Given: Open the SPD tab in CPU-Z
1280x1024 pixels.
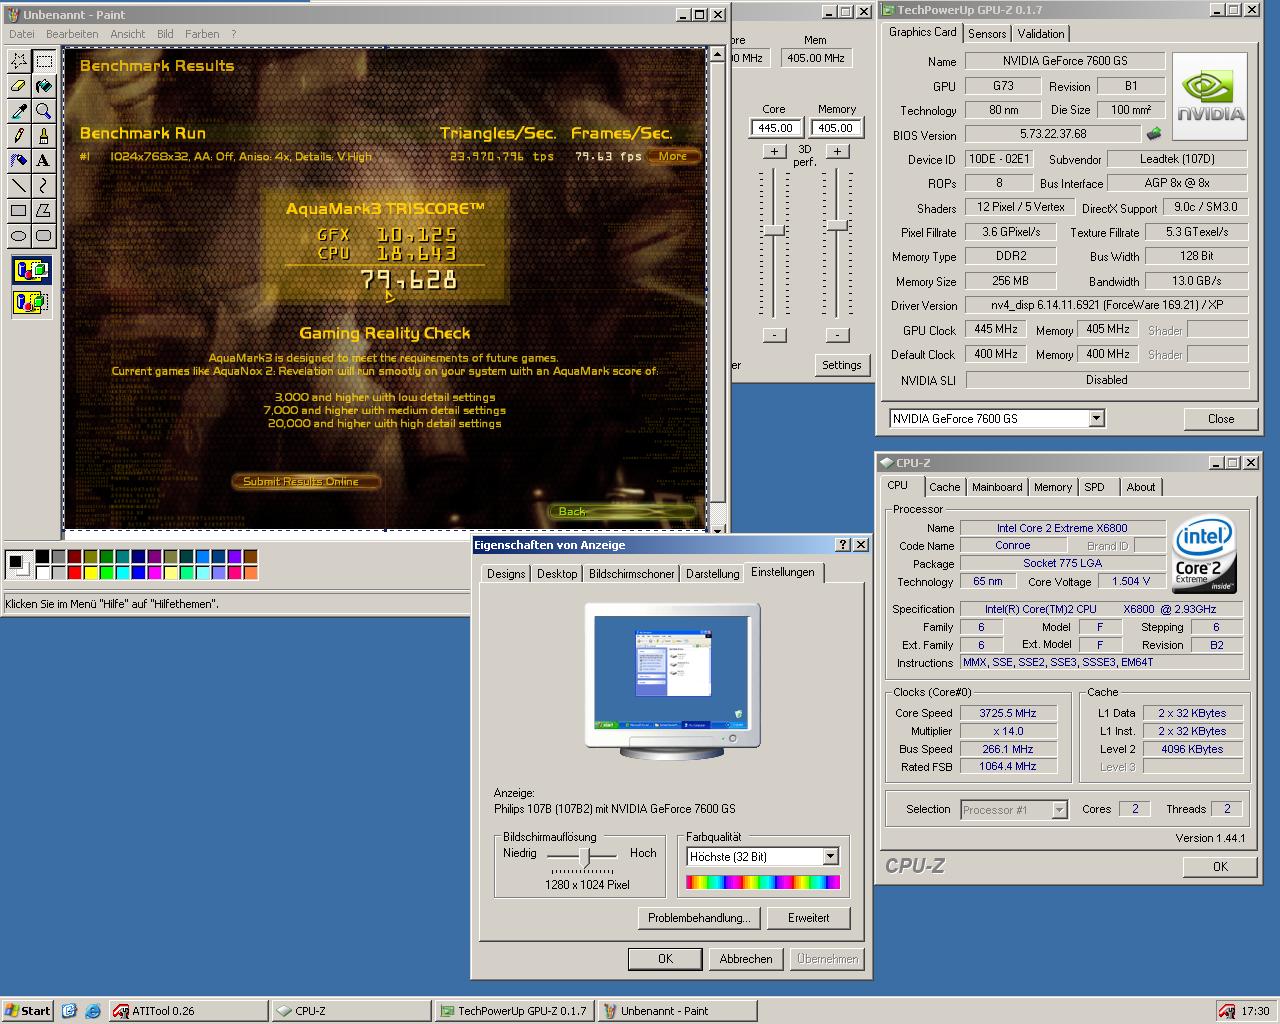Looking at the screenshot, I should point(1095,487).
